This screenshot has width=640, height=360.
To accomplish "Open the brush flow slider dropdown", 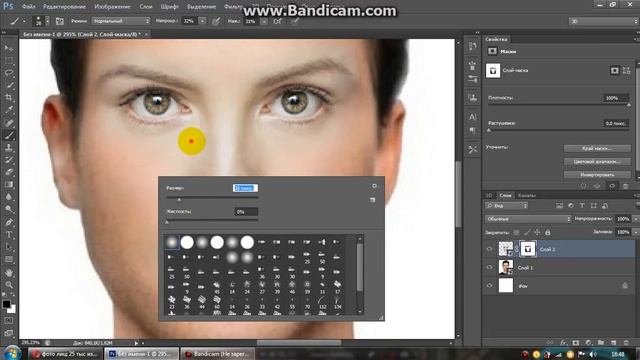I will 264,21.
